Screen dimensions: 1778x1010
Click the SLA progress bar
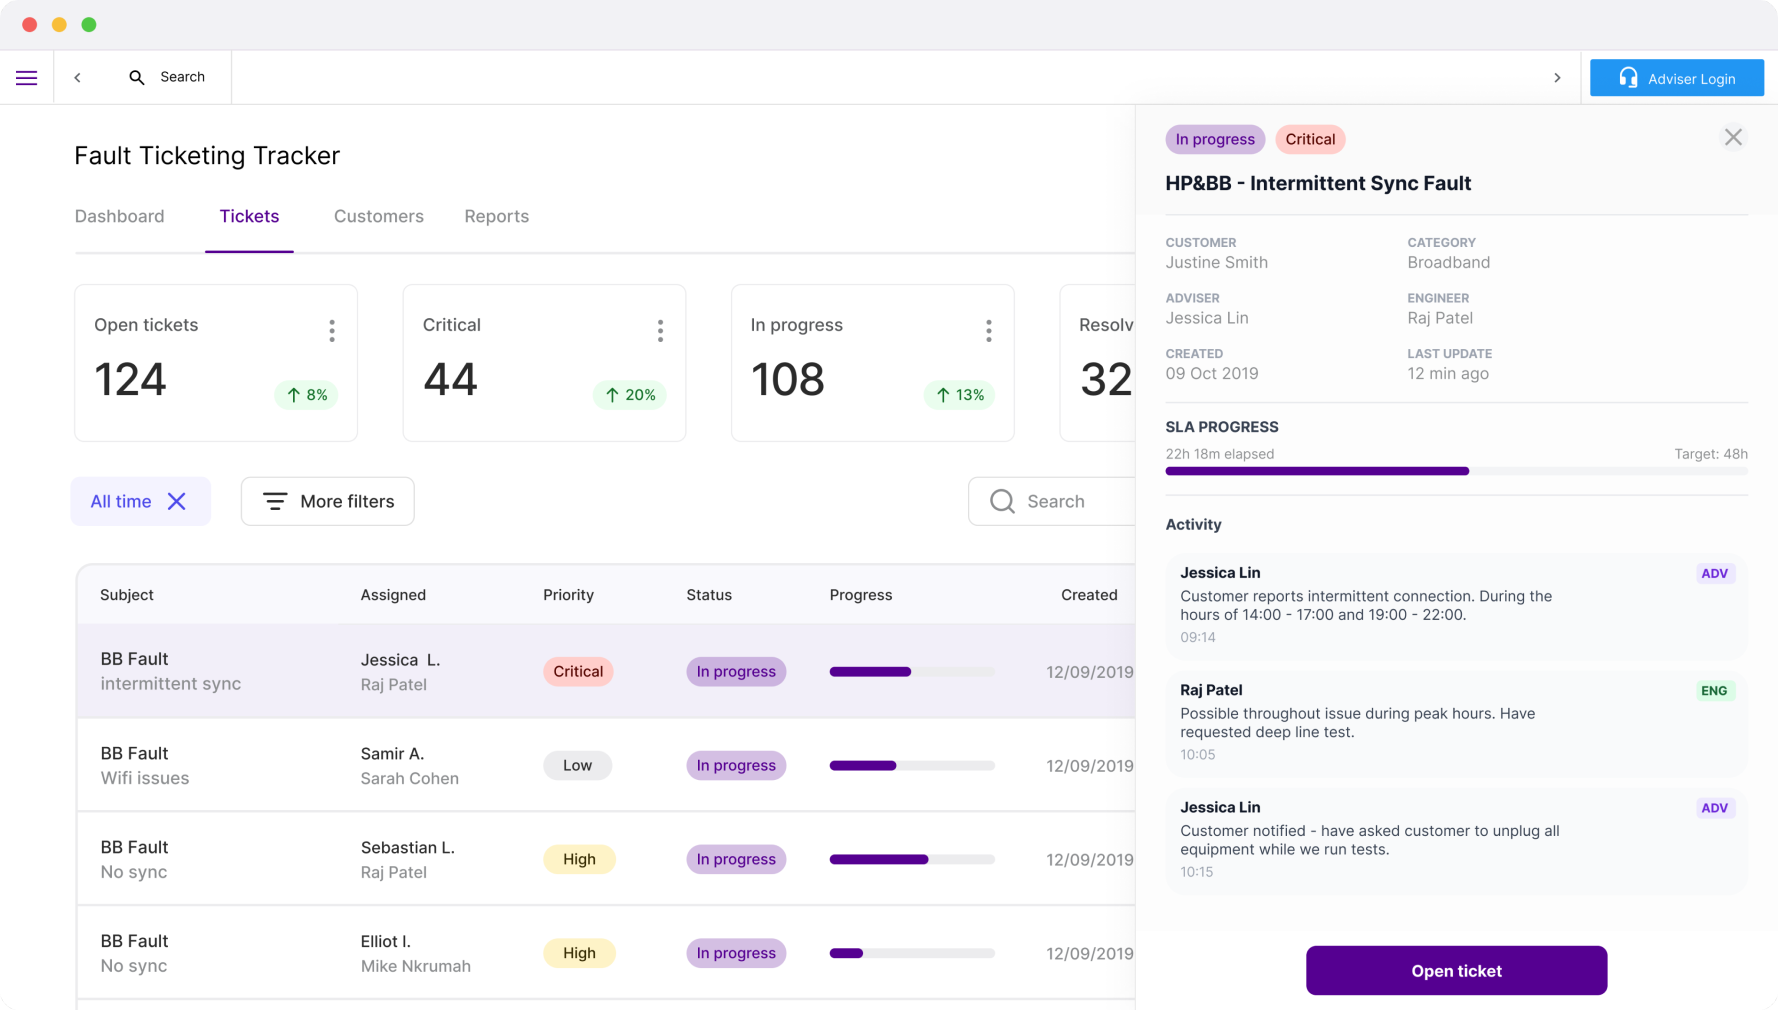tap(1456, 471)
